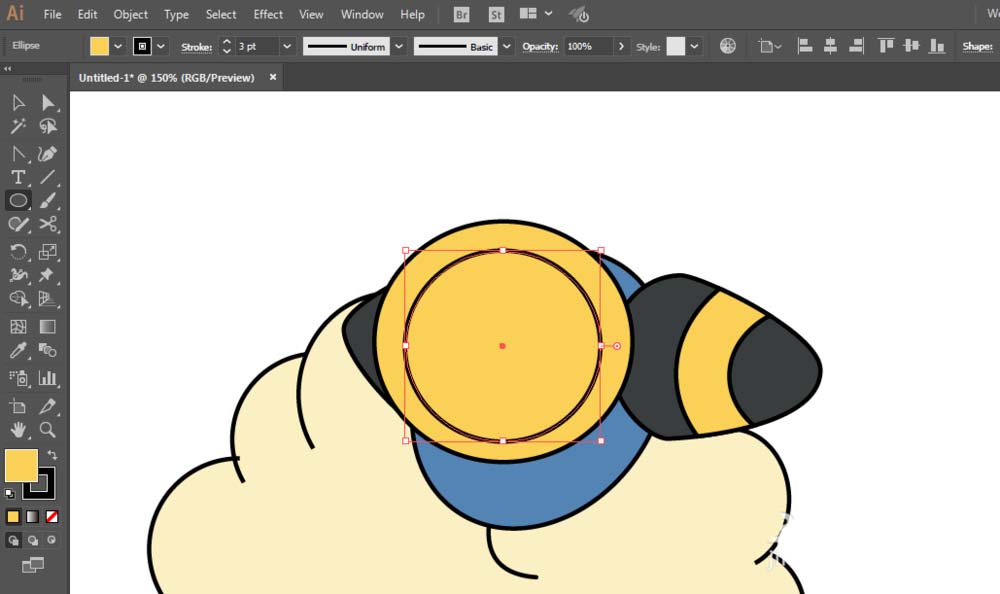Switch to the Untitled-1* document tab
Viewport: 1000px width, 594px height.
tap(166, 77)
